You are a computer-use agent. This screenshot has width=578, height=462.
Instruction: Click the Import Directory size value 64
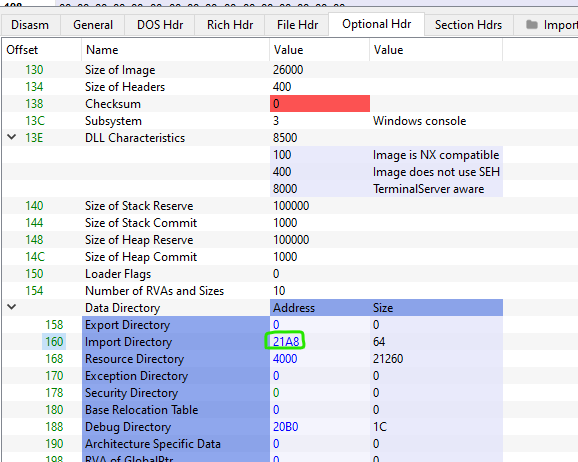coord(379,342)
